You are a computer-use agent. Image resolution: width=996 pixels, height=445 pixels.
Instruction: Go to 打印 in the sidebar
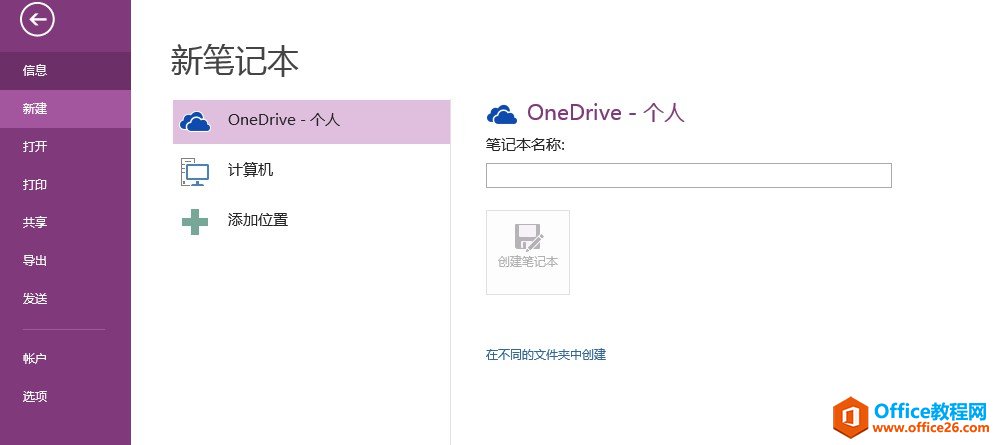click(x=35, y=185)
